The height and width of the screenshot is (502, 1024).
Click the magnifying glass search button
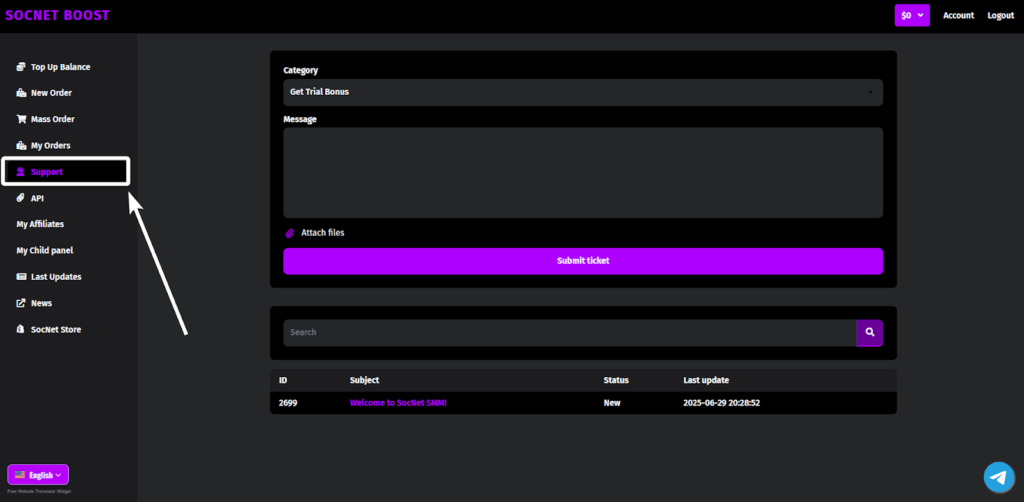point(869,332)
